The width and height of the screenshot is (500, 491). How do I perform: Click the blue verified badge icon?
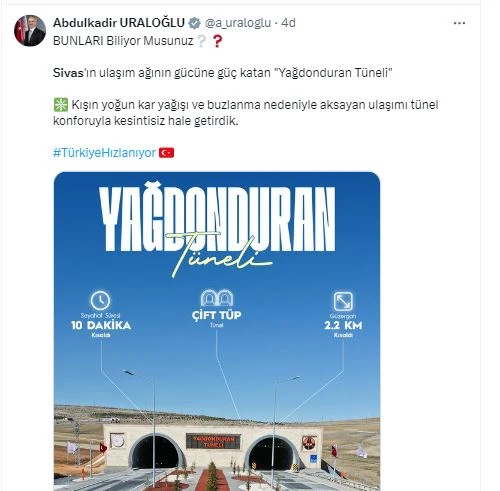coord(194,23)
